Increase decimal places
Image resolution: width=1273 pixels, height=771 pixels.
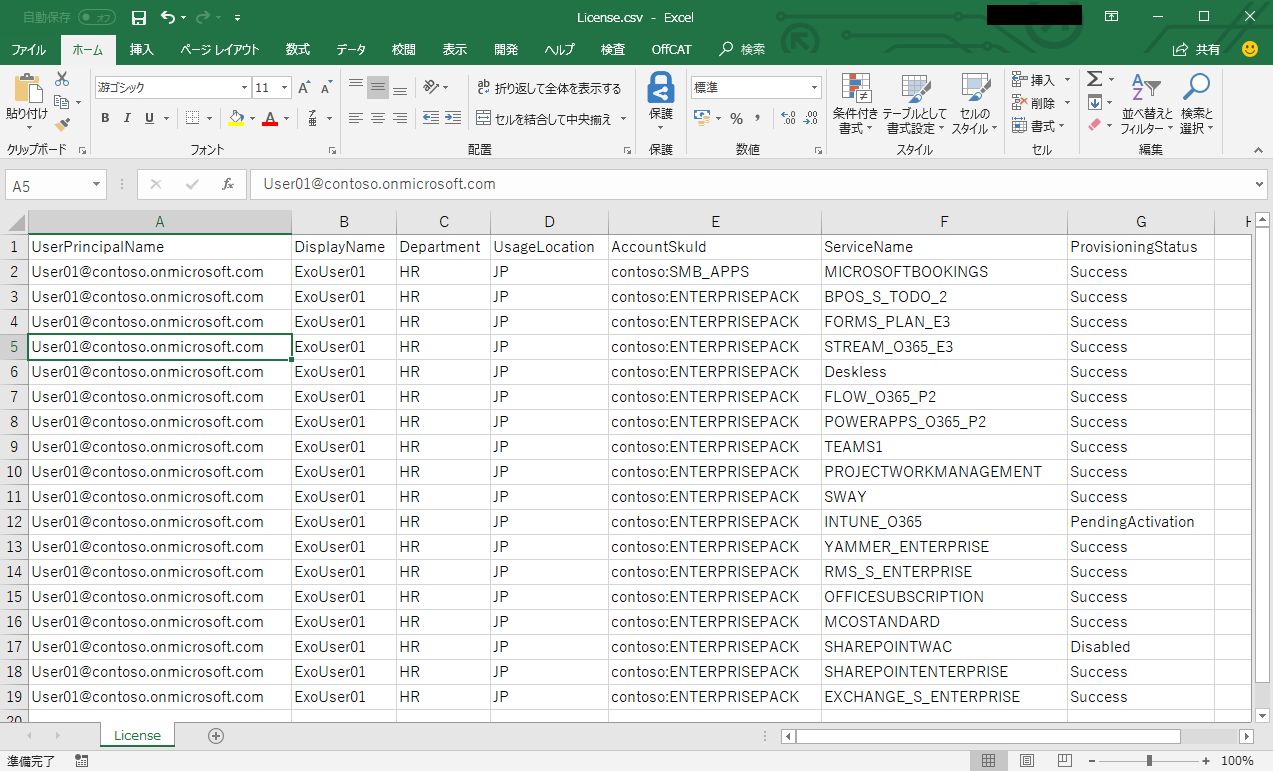tap(788, 118)
